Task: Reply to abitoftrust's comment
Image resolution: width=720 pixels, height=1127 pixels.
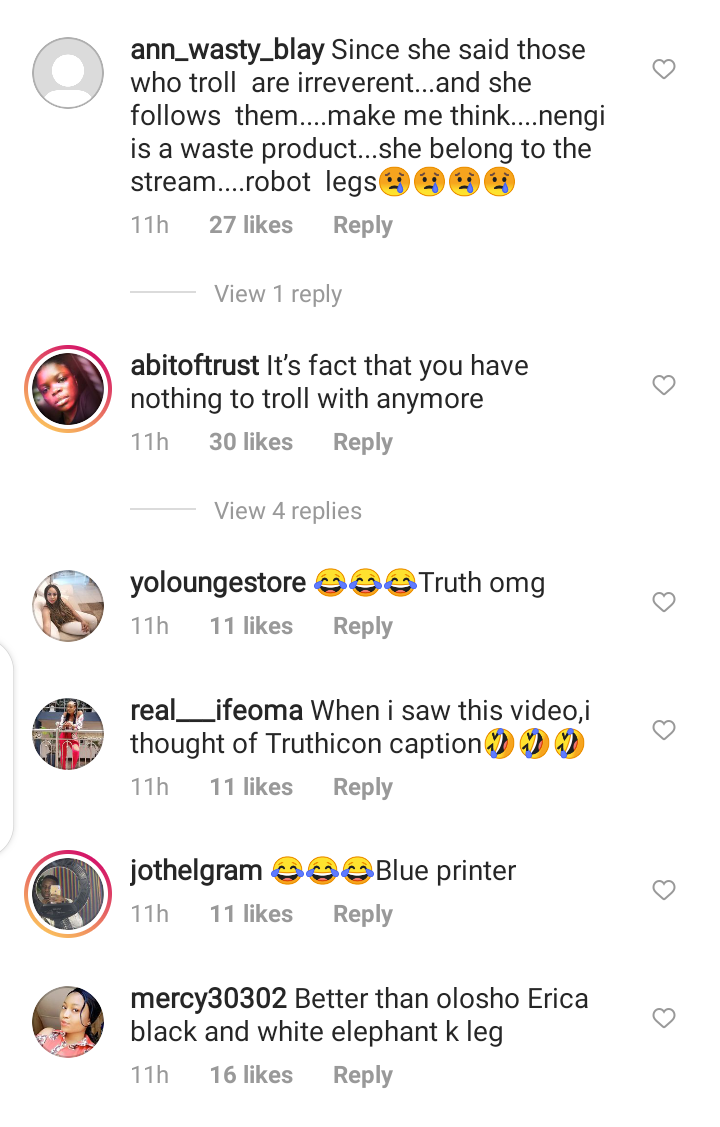Action: tap(362, 442)
